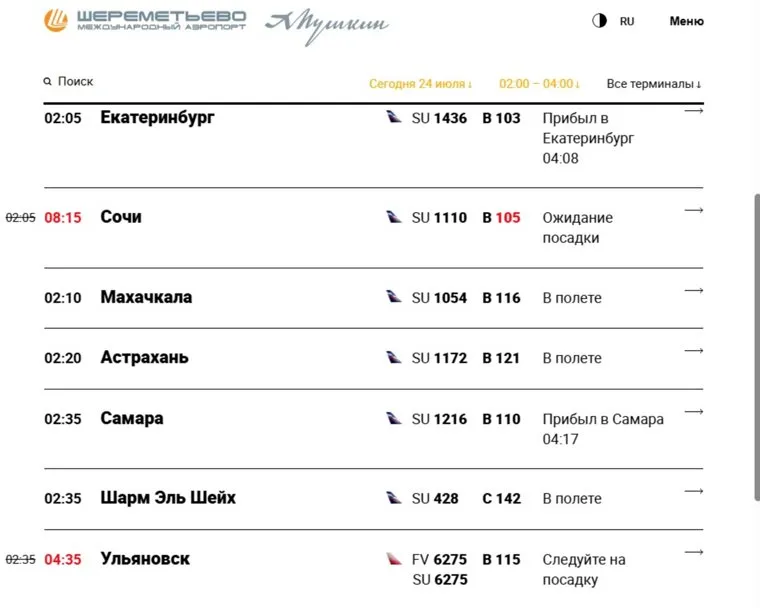Screen dimensions: 760x608
Task: Open the Самара flight details arrow
Action: 693,411
